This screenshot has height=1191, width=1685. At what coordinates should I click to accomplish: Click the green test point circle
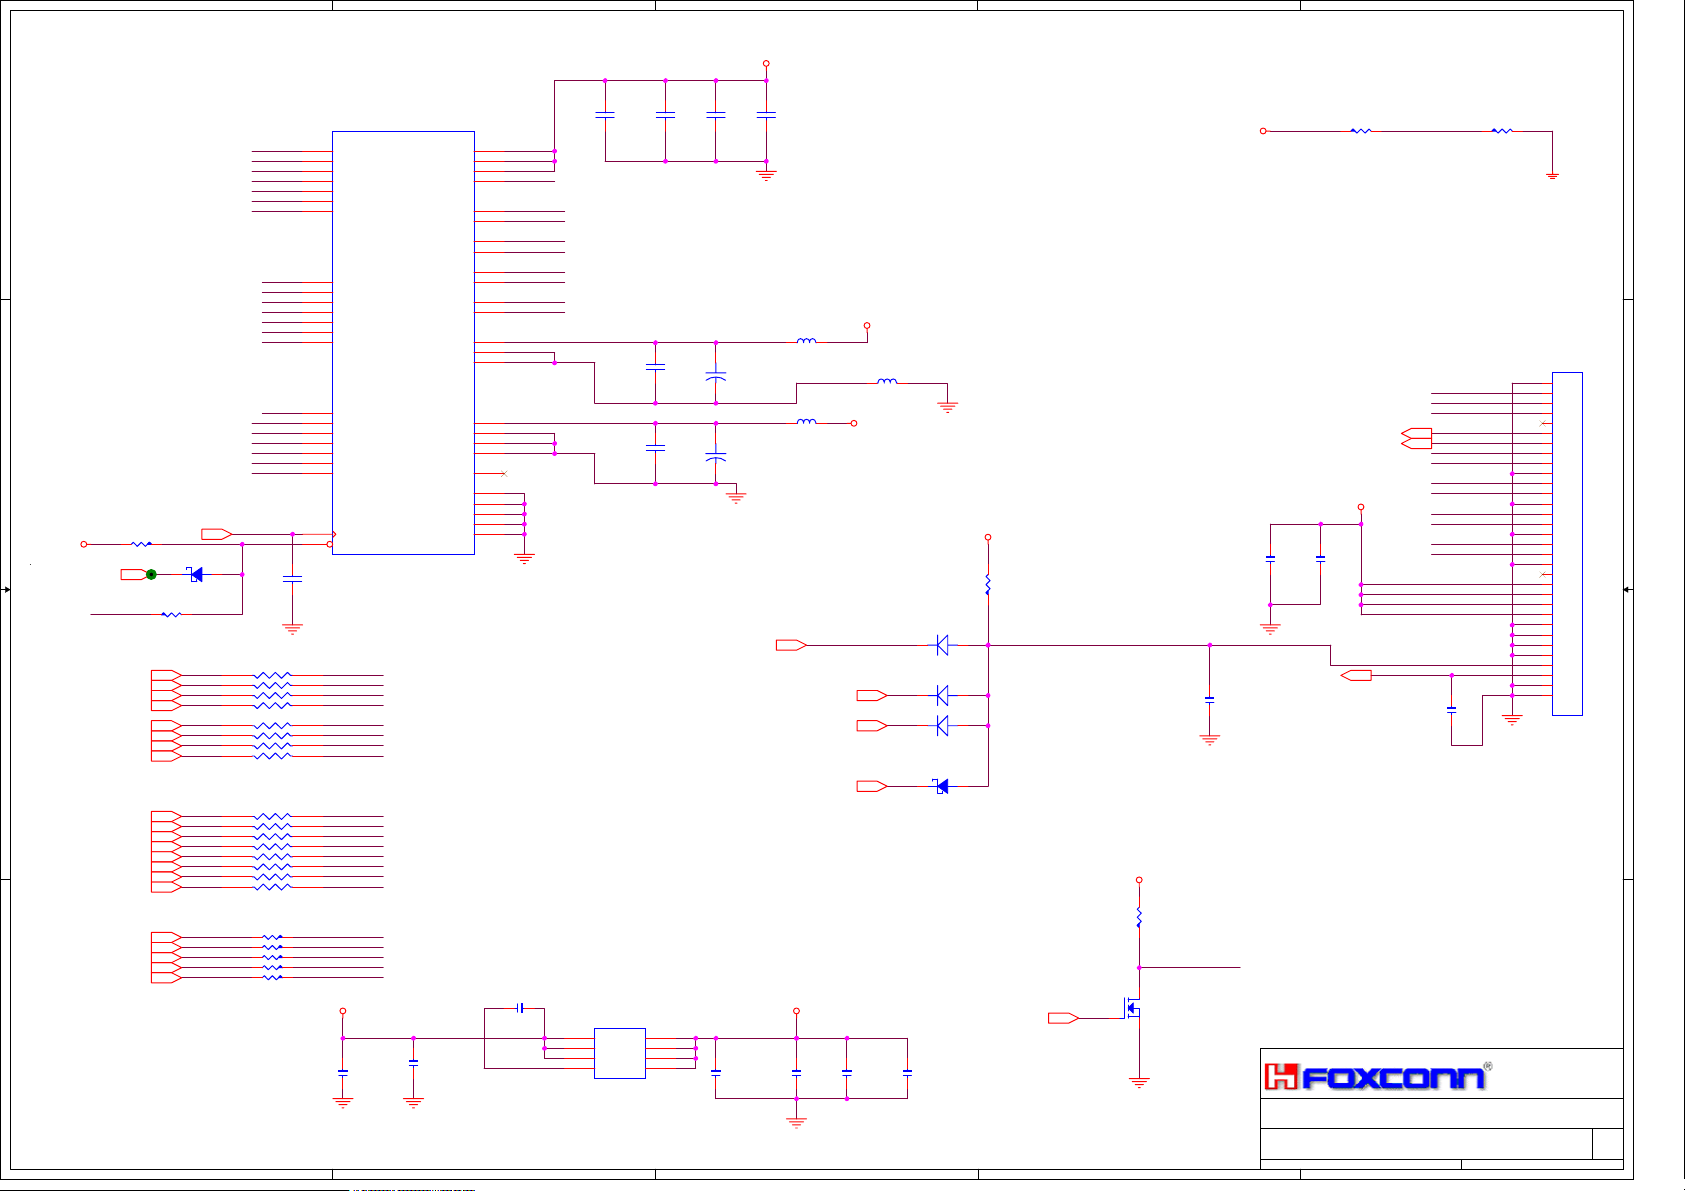[151, 574]
